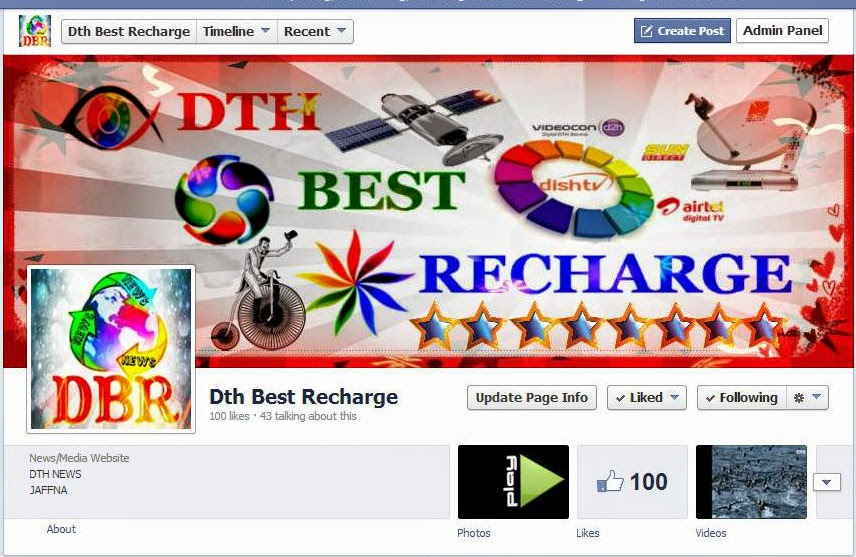Click the Likes label

tap(588, 533)
